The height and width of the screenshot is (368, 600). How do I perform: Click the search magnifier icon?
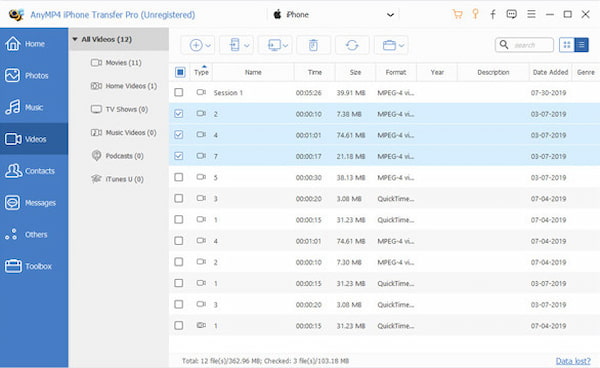pyautogui.click(x=504, y=45)
